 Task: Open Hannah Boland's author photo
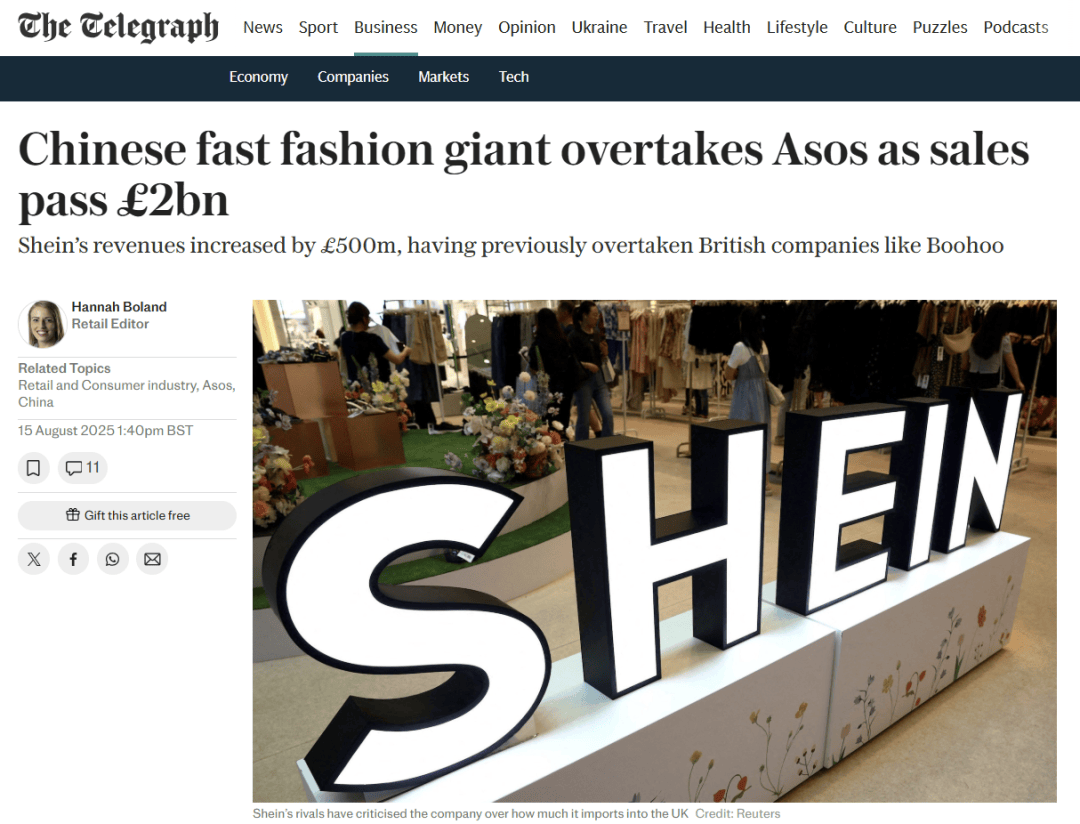pyautogui.click(x=42, y=324)
